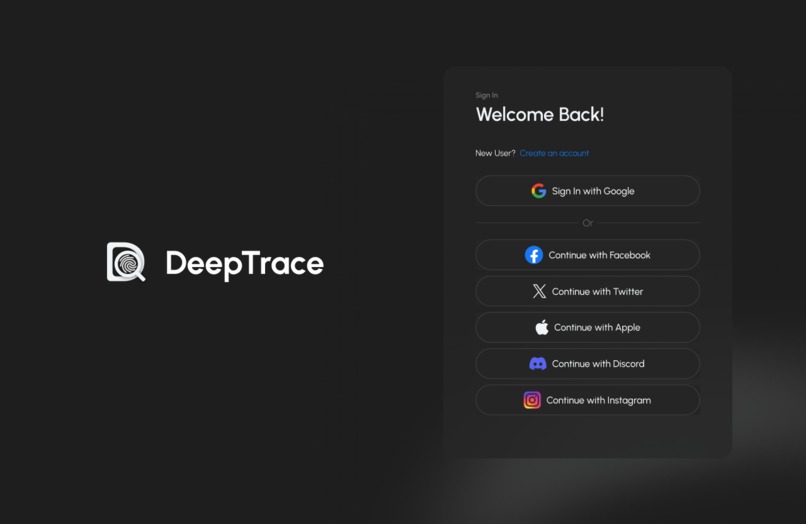Click the Discord logo icon
This screenshot has height=524, width=806.
tap(538, 364)
